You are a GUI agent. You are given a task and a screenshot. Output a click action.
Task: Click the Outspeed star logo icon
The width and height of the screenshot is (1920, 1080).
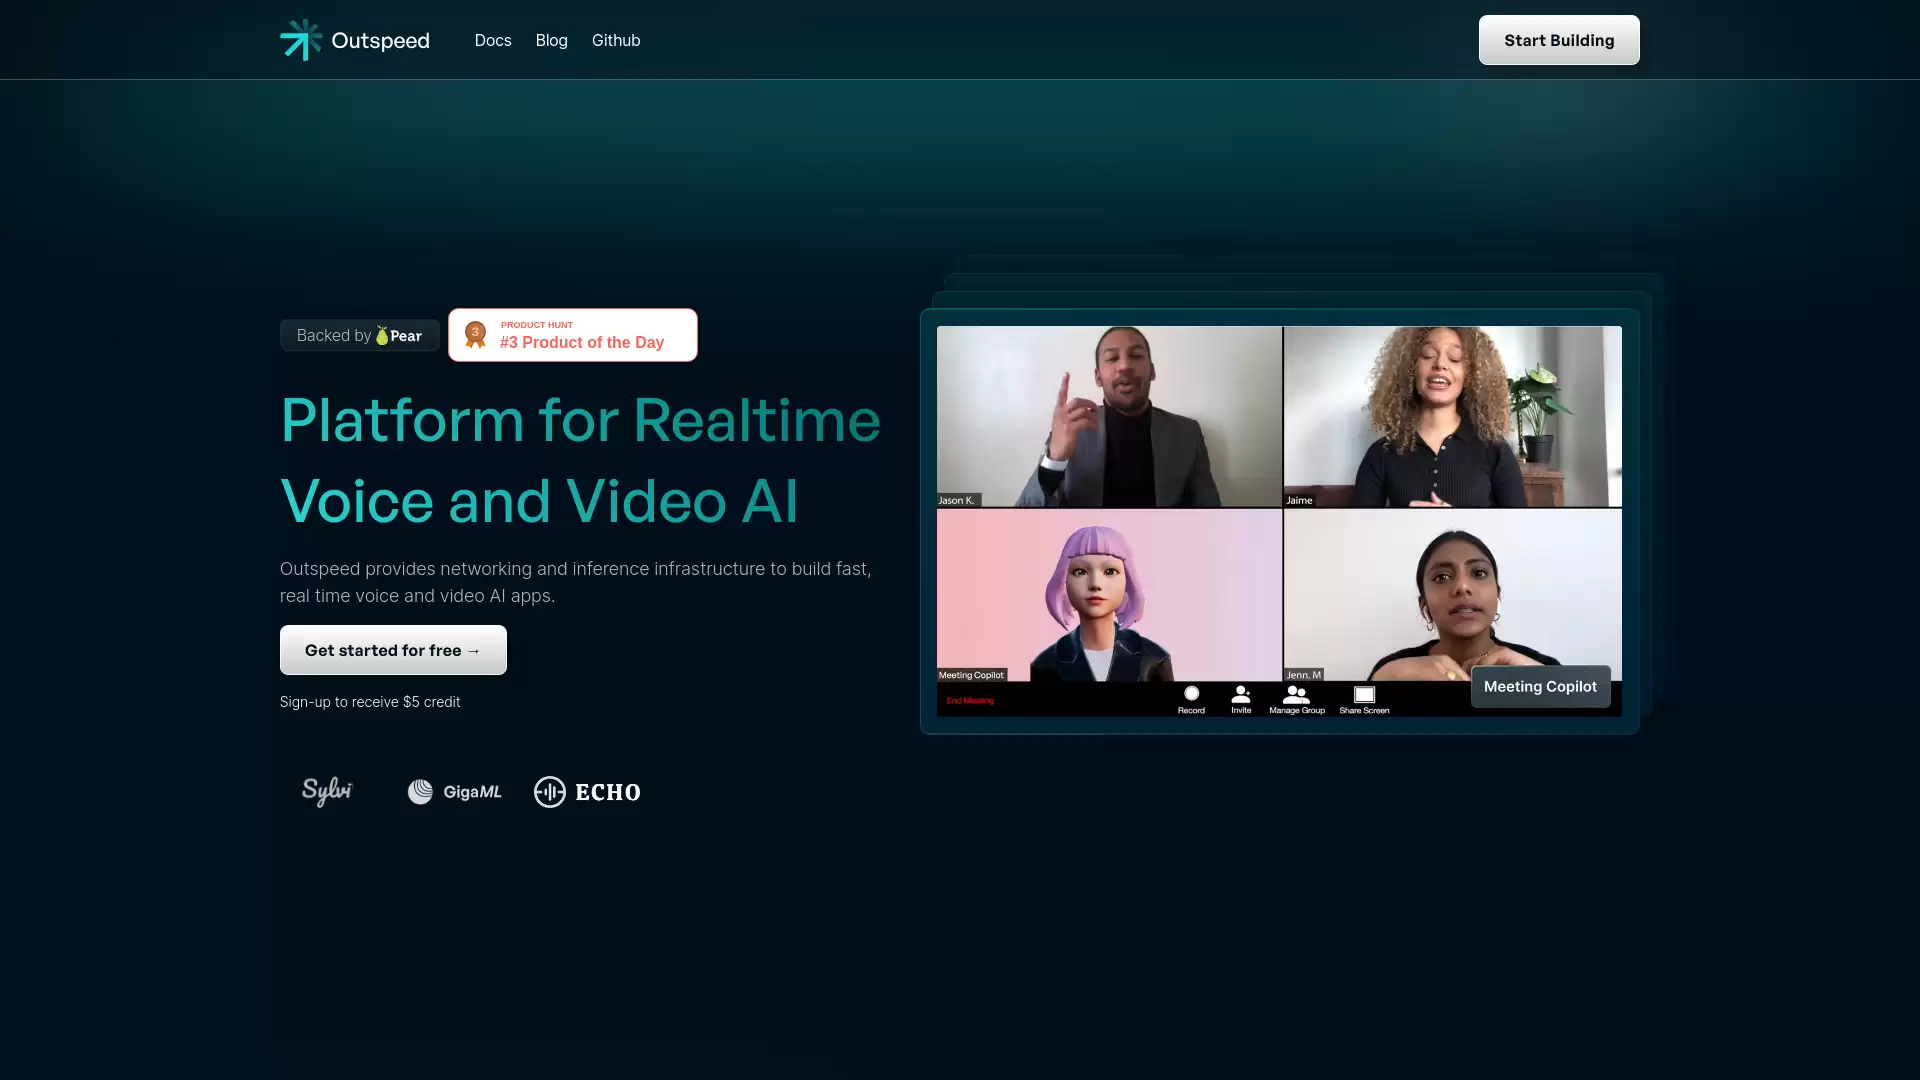pos(300,40)
